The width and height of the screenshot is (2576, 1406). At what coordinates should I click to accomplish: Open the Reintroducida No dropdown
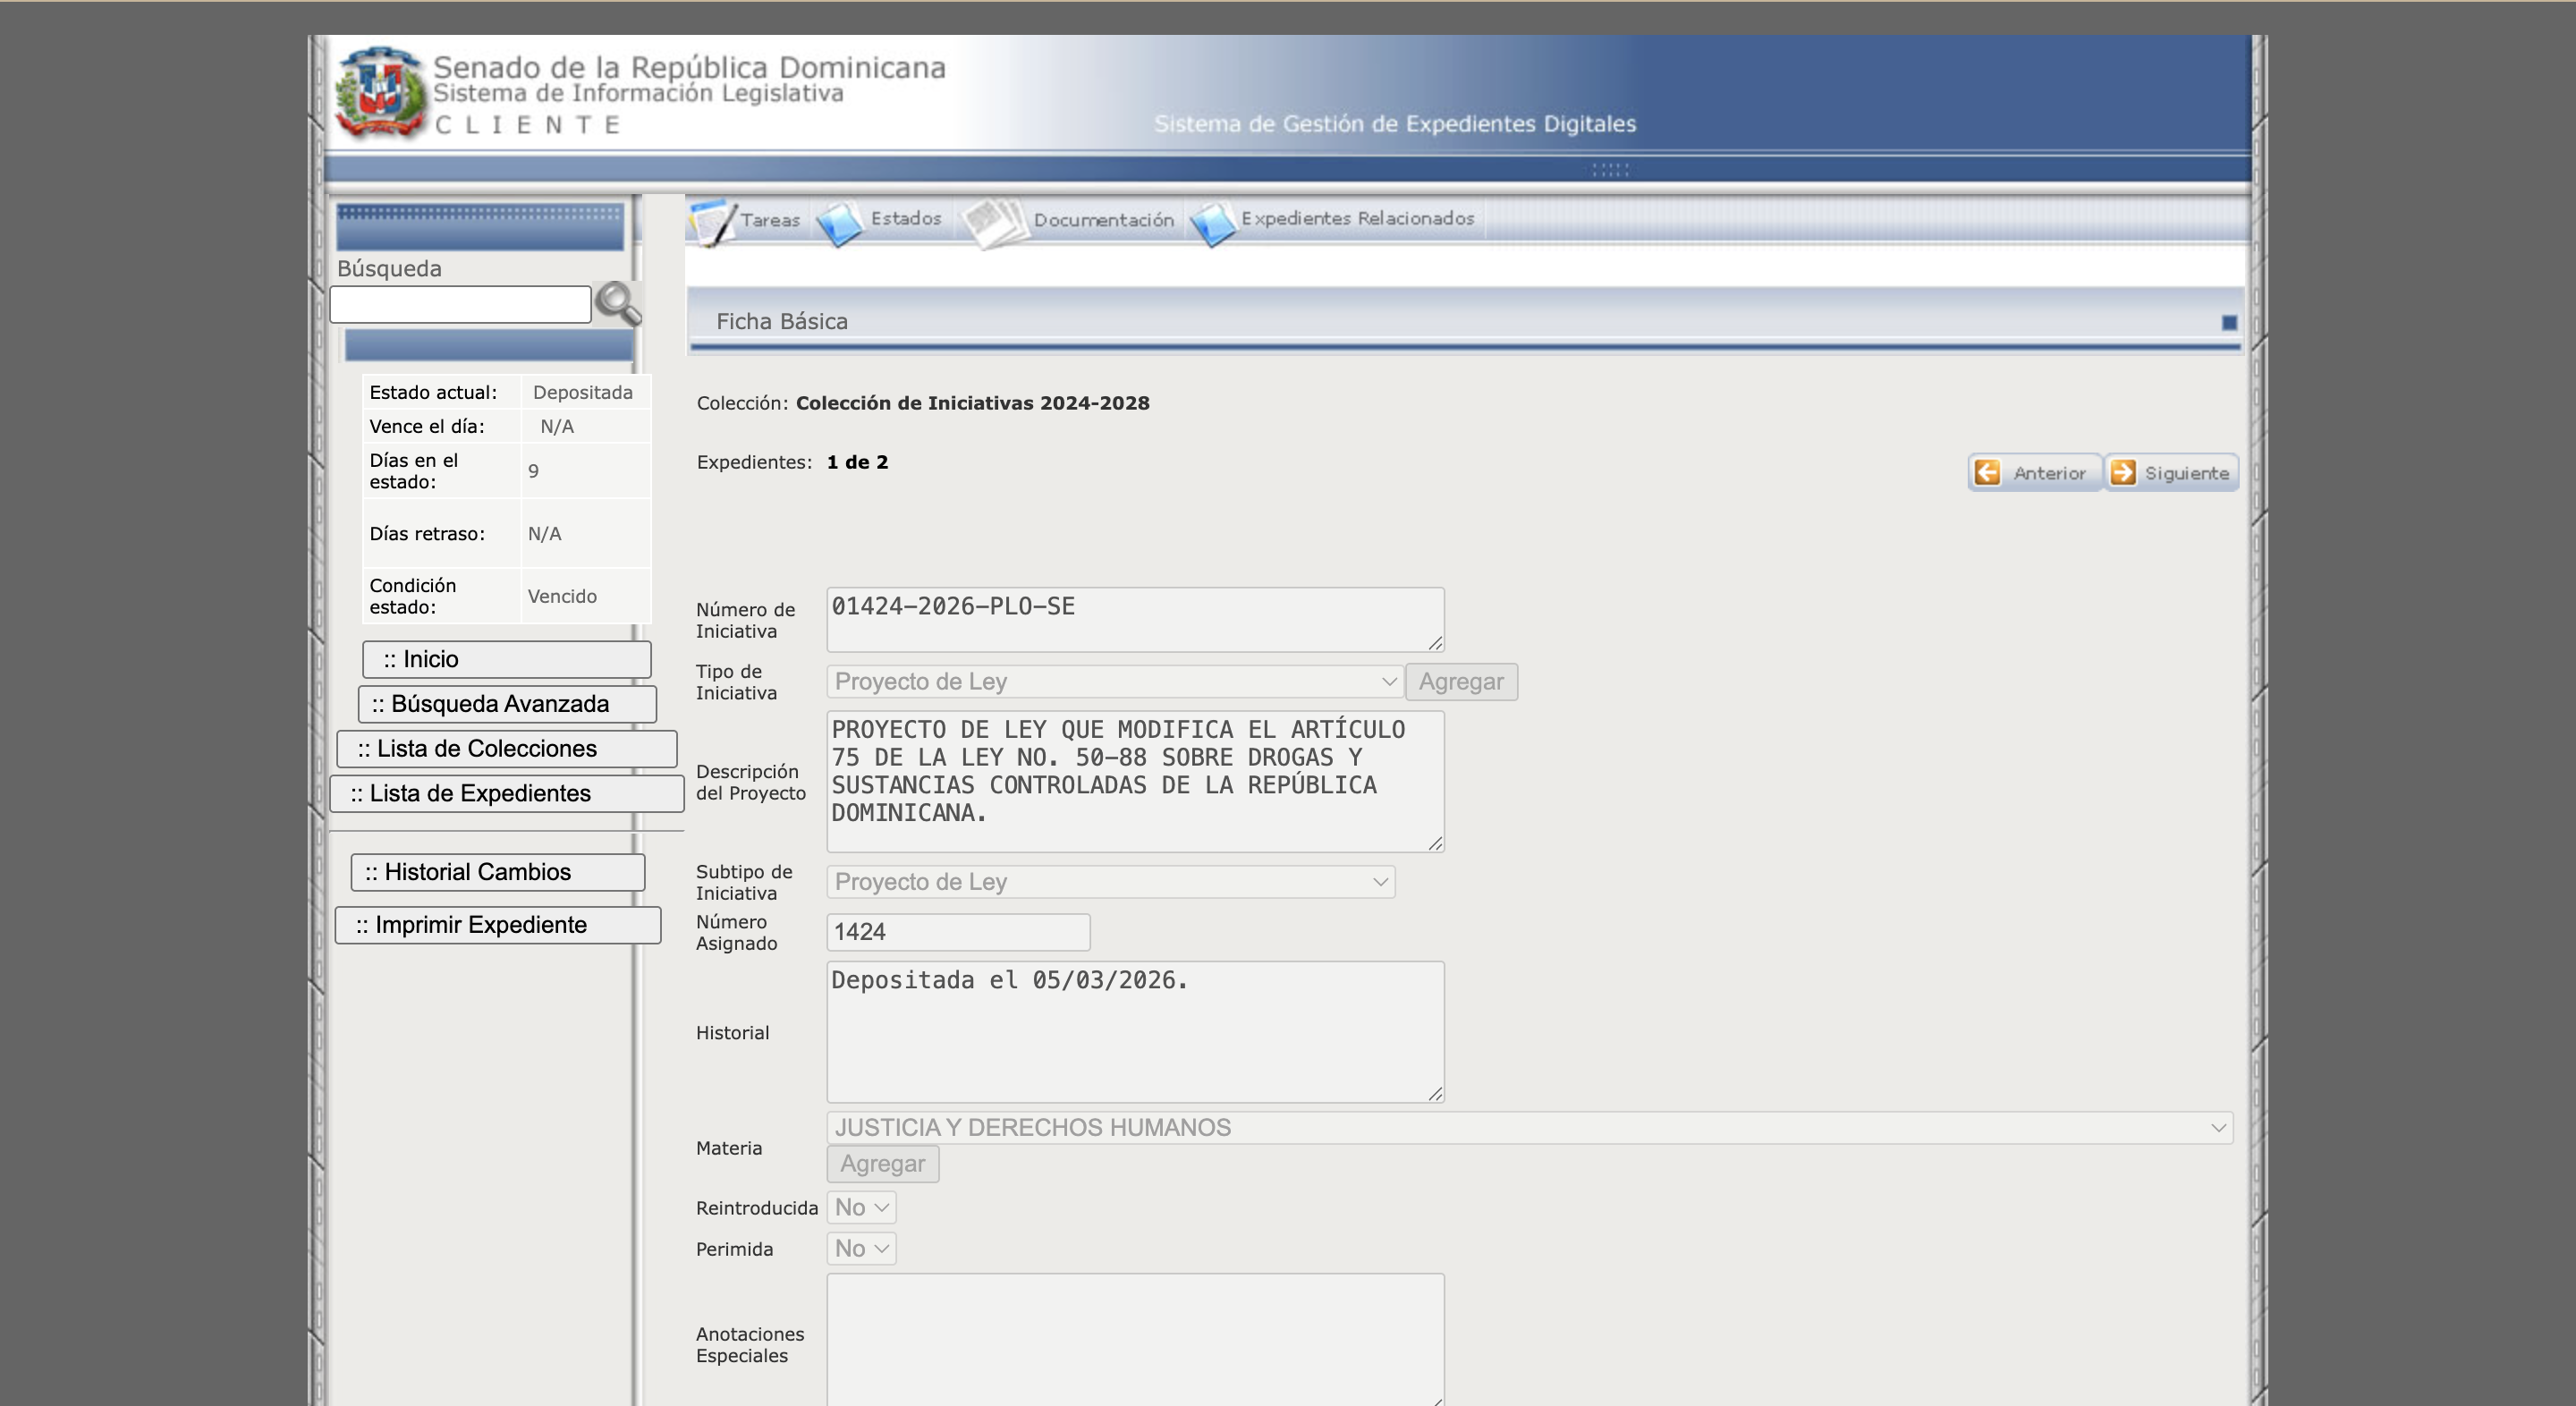pyautogui.click(x=861, y=1208)
